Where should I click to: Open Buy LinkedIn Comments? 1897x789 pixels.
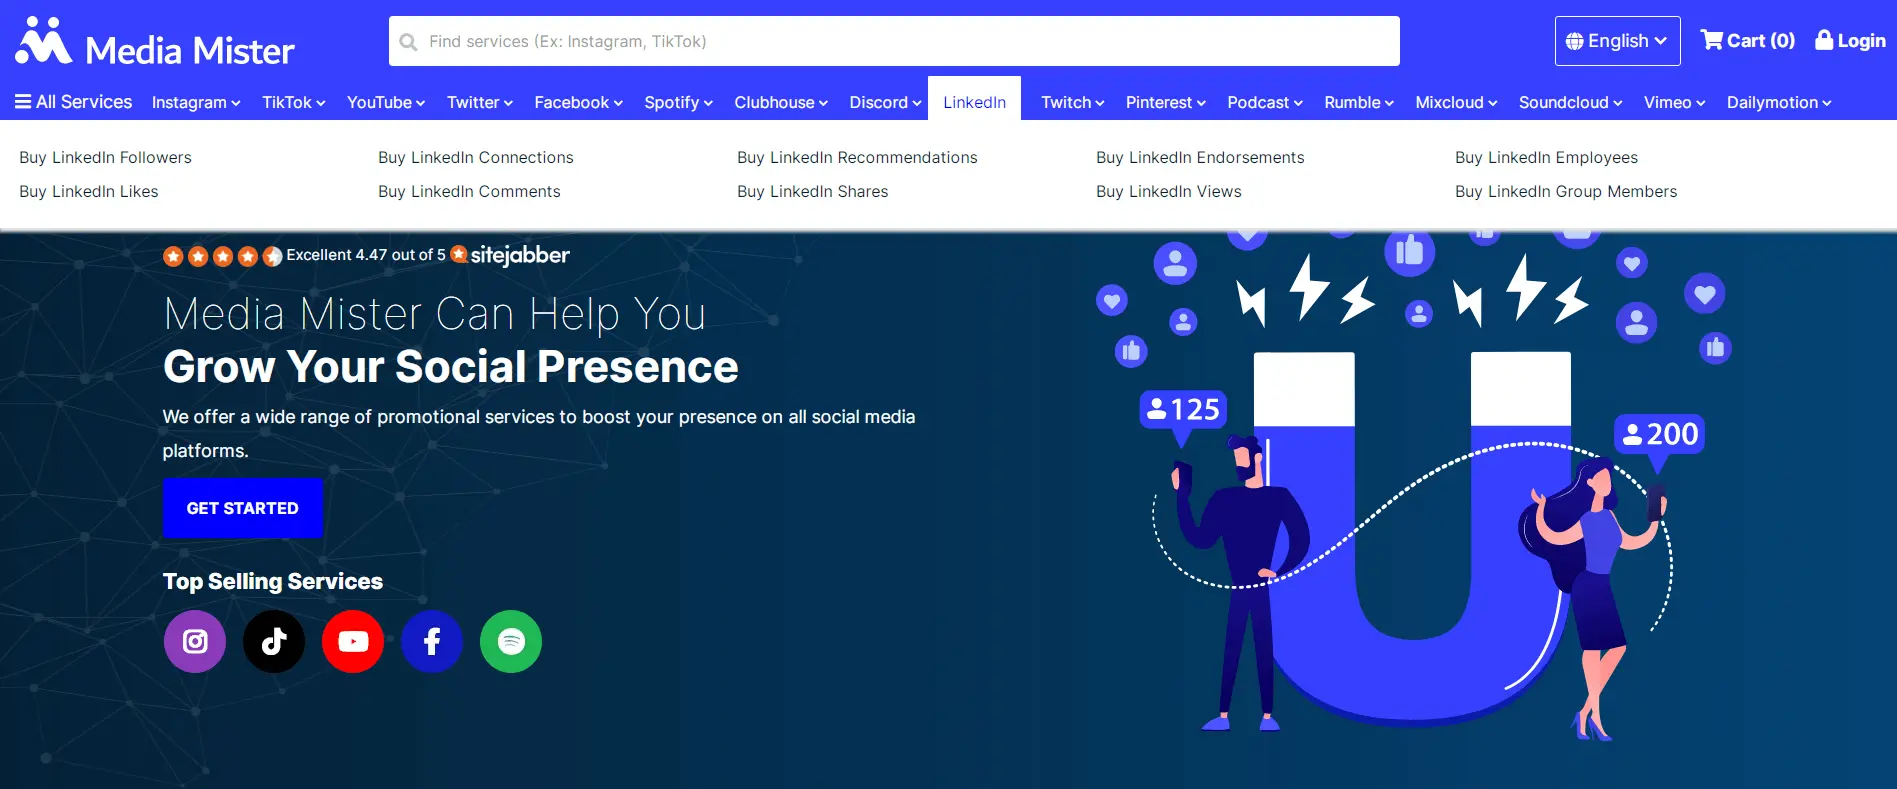point(469,191)
